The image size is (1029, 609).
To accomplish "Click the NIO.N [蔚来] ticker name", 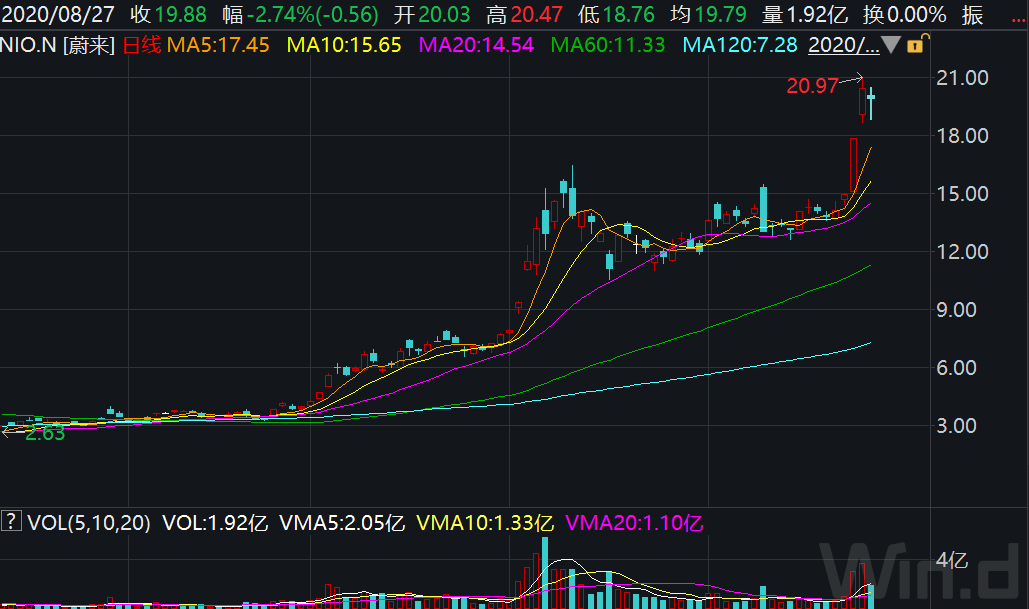I will coord(58,45).
